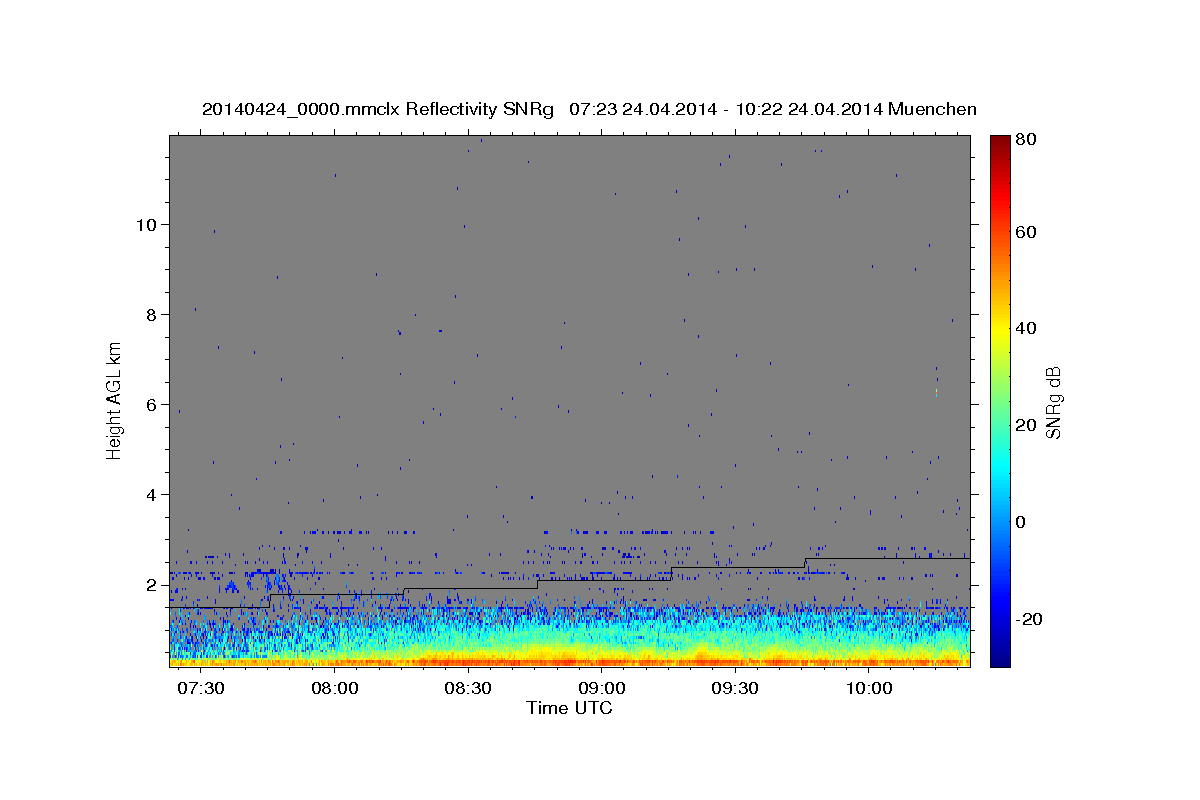The height and width of the screenshot is (800, 1200).
Task: Click the 'SNRg dB' colorbar label
Action: click(x=1052, y=402)
